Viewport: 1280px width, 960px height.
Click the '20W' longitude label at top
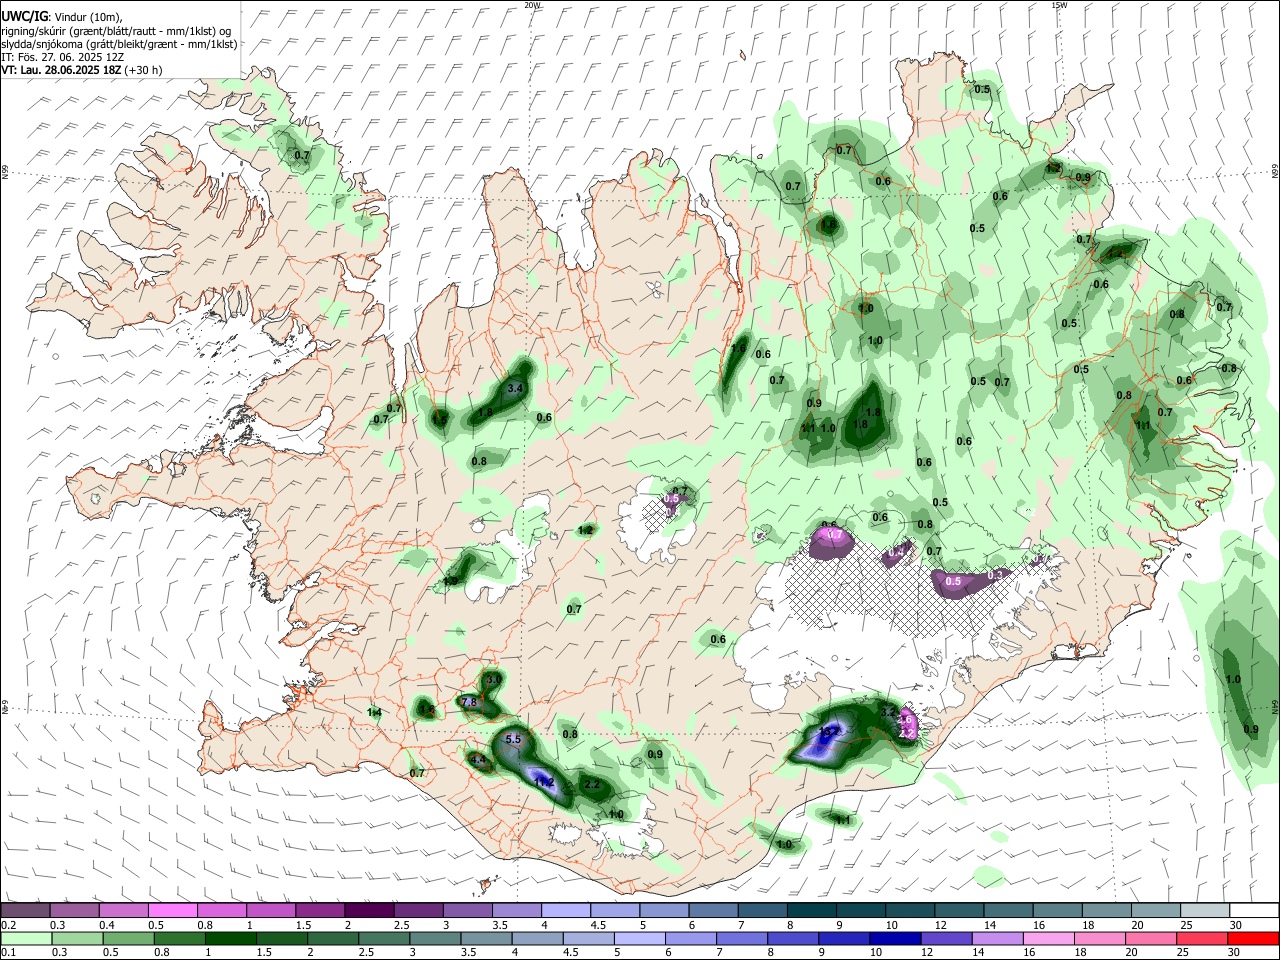[x=532, y=5]
